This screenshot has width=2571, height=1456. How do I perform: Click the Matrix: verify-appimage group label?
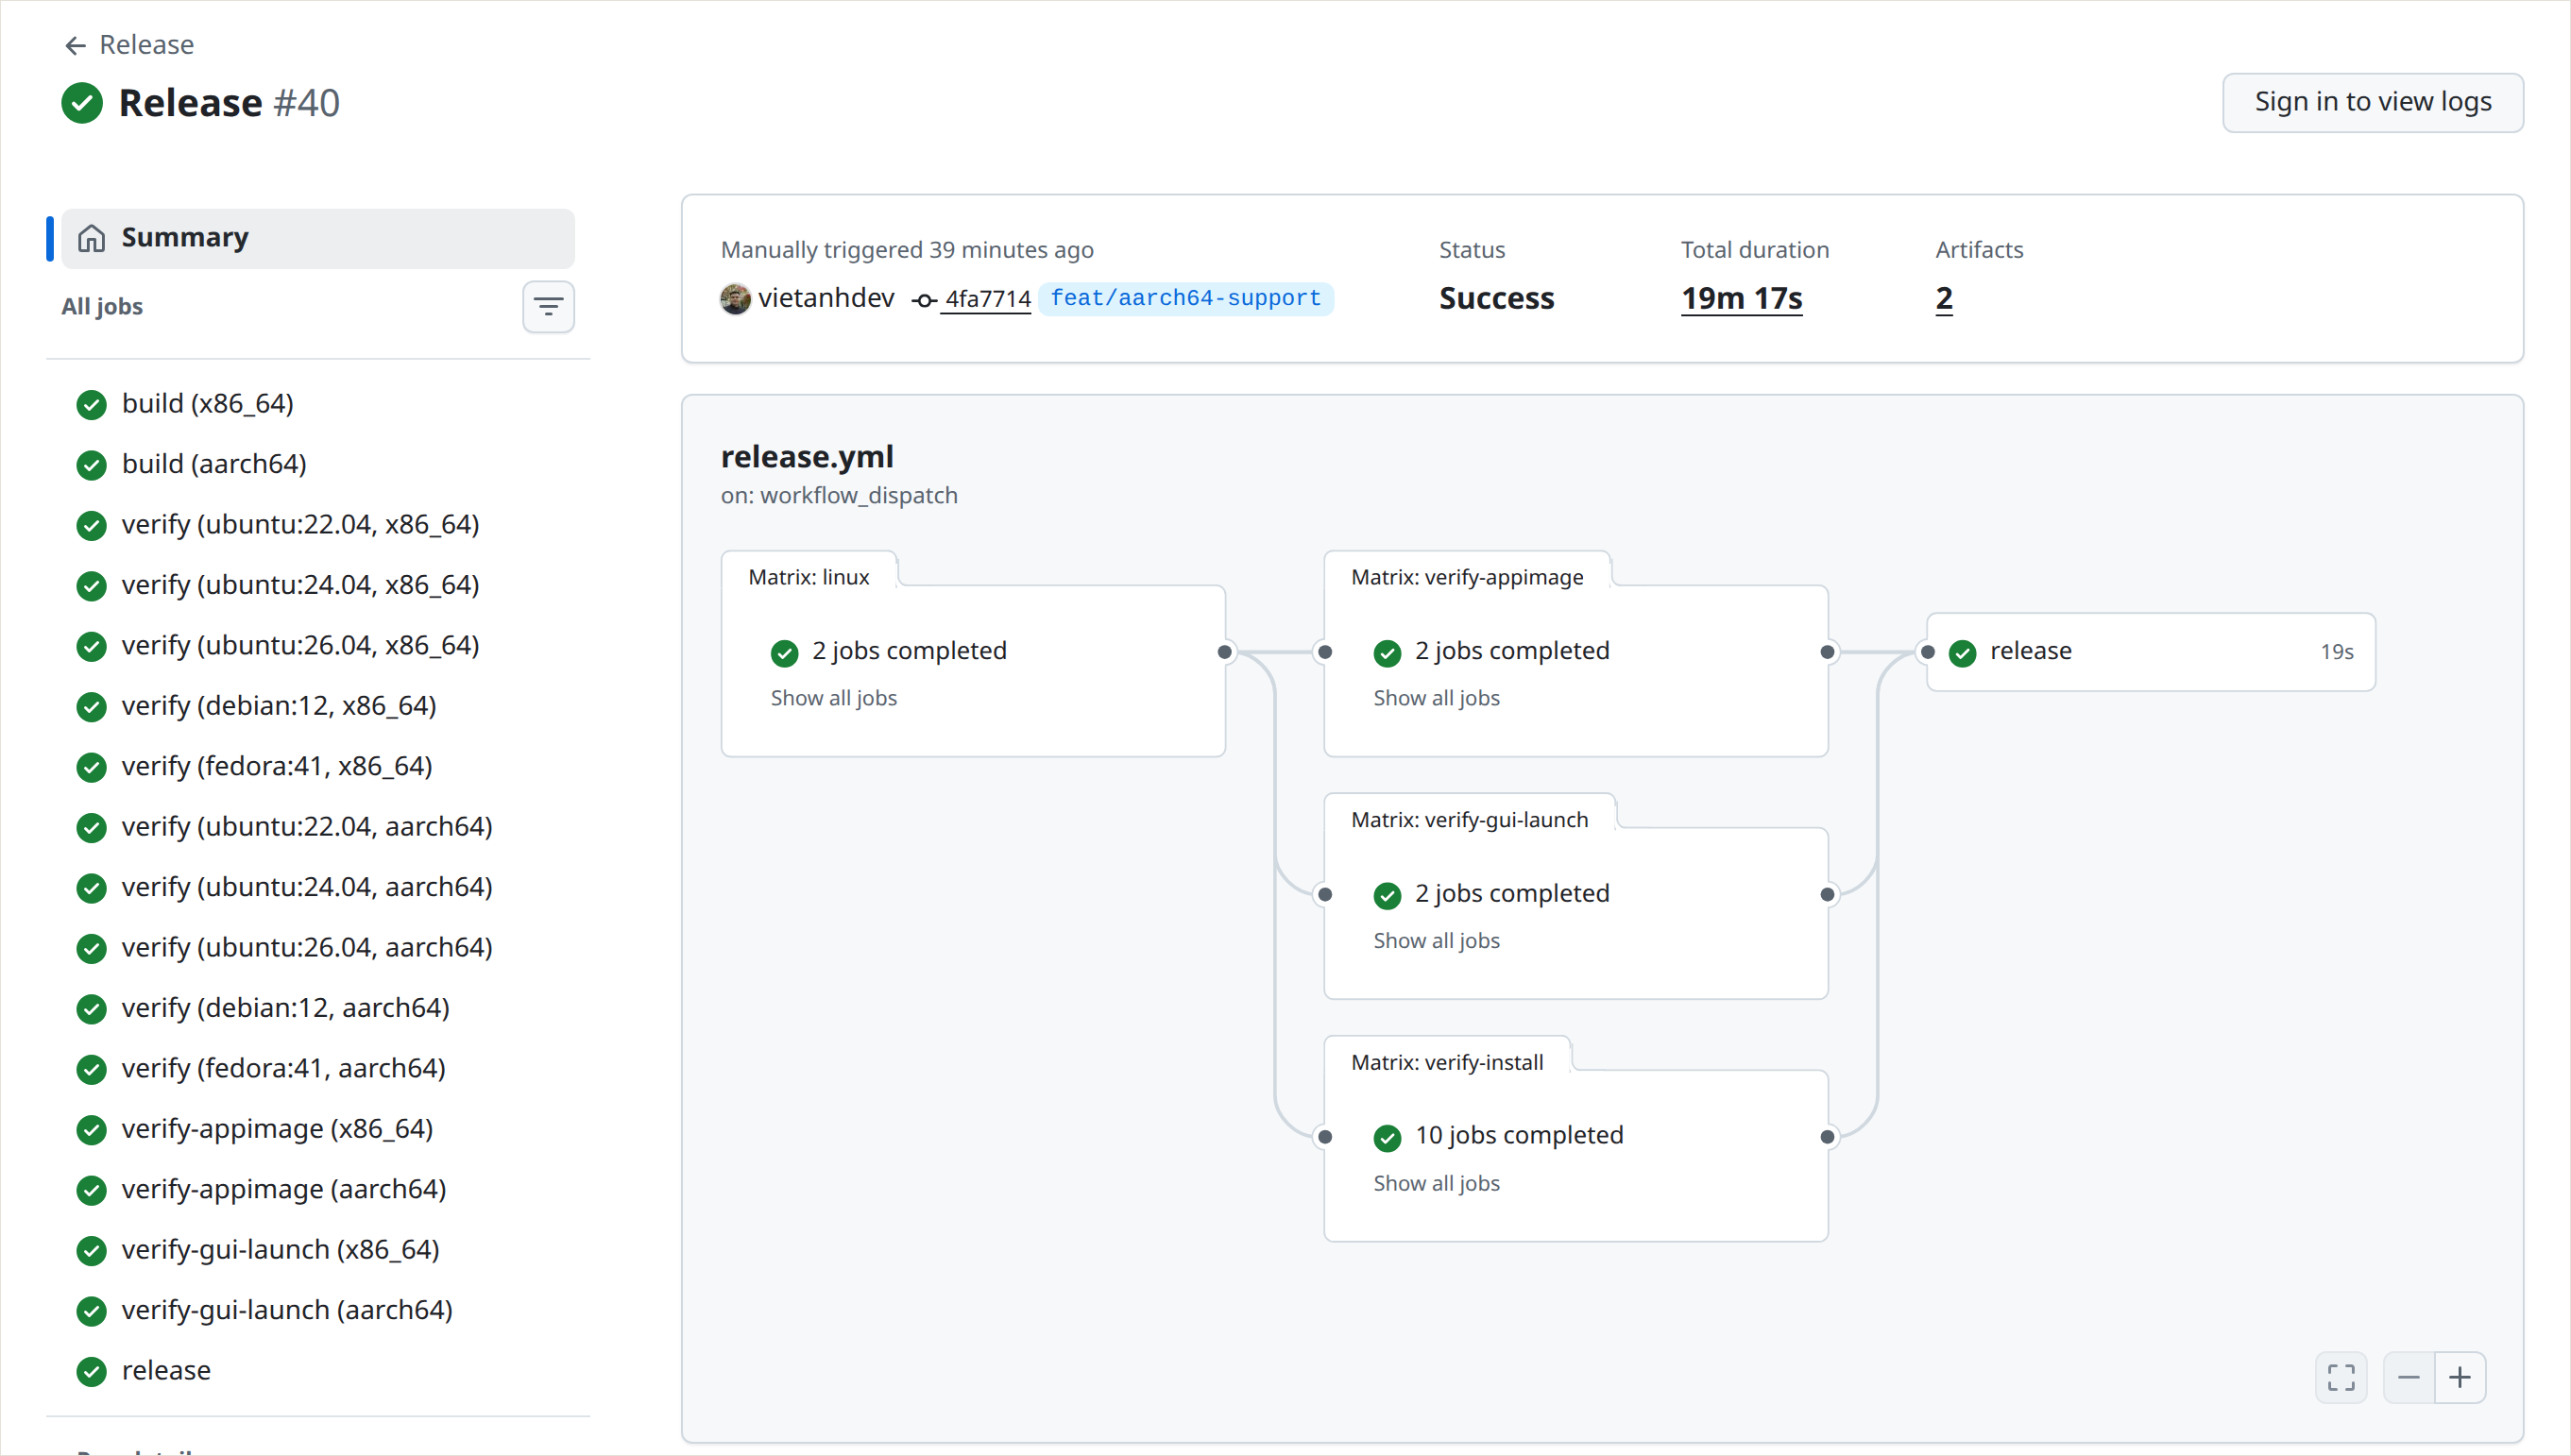click(x=1467, y=577)
